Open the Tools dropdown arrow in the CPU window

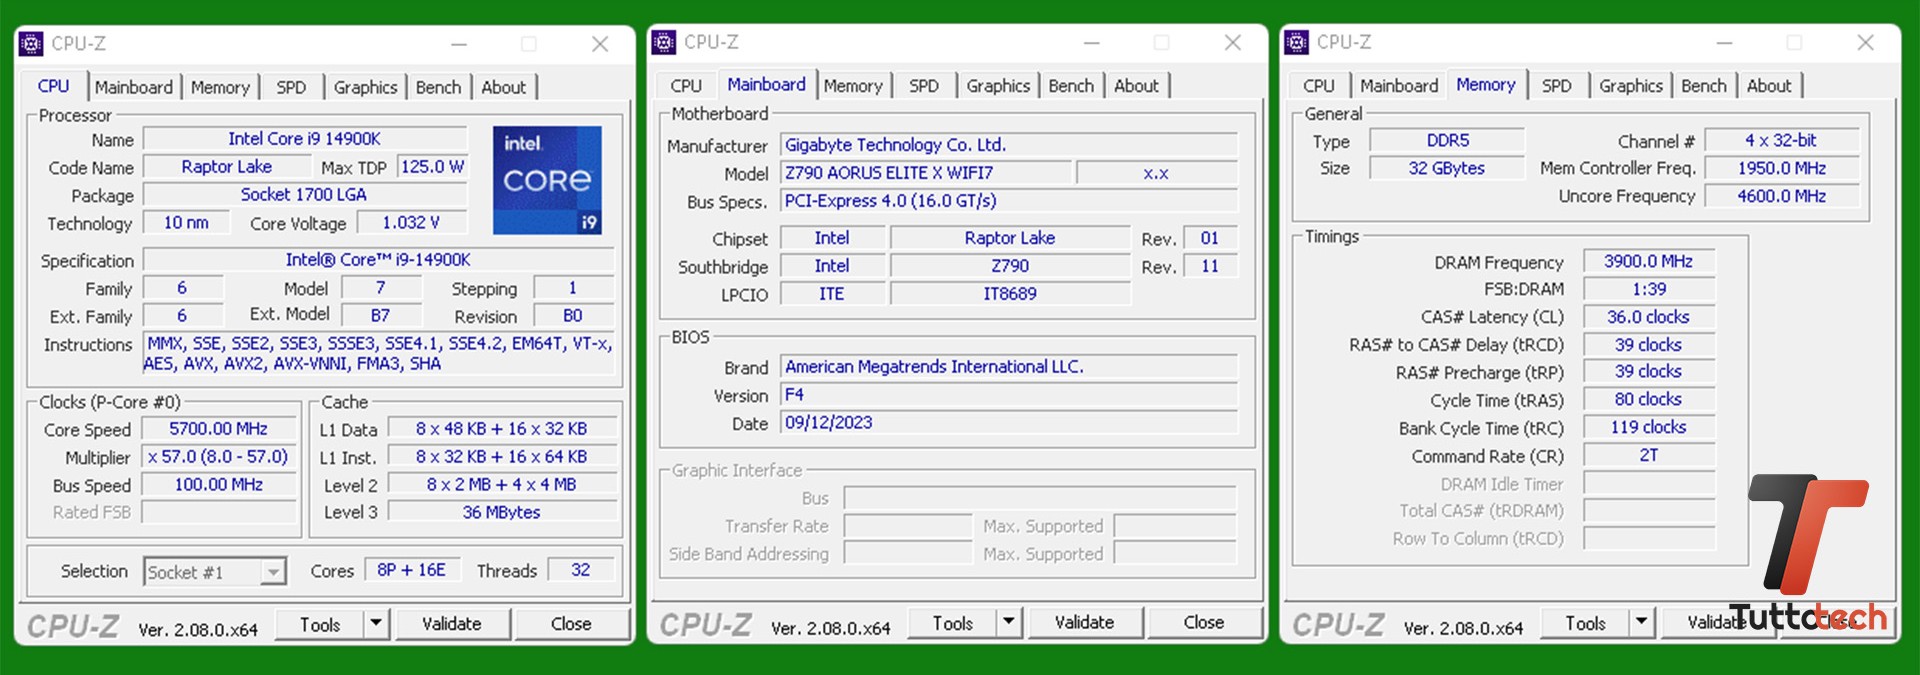point(376,623)
